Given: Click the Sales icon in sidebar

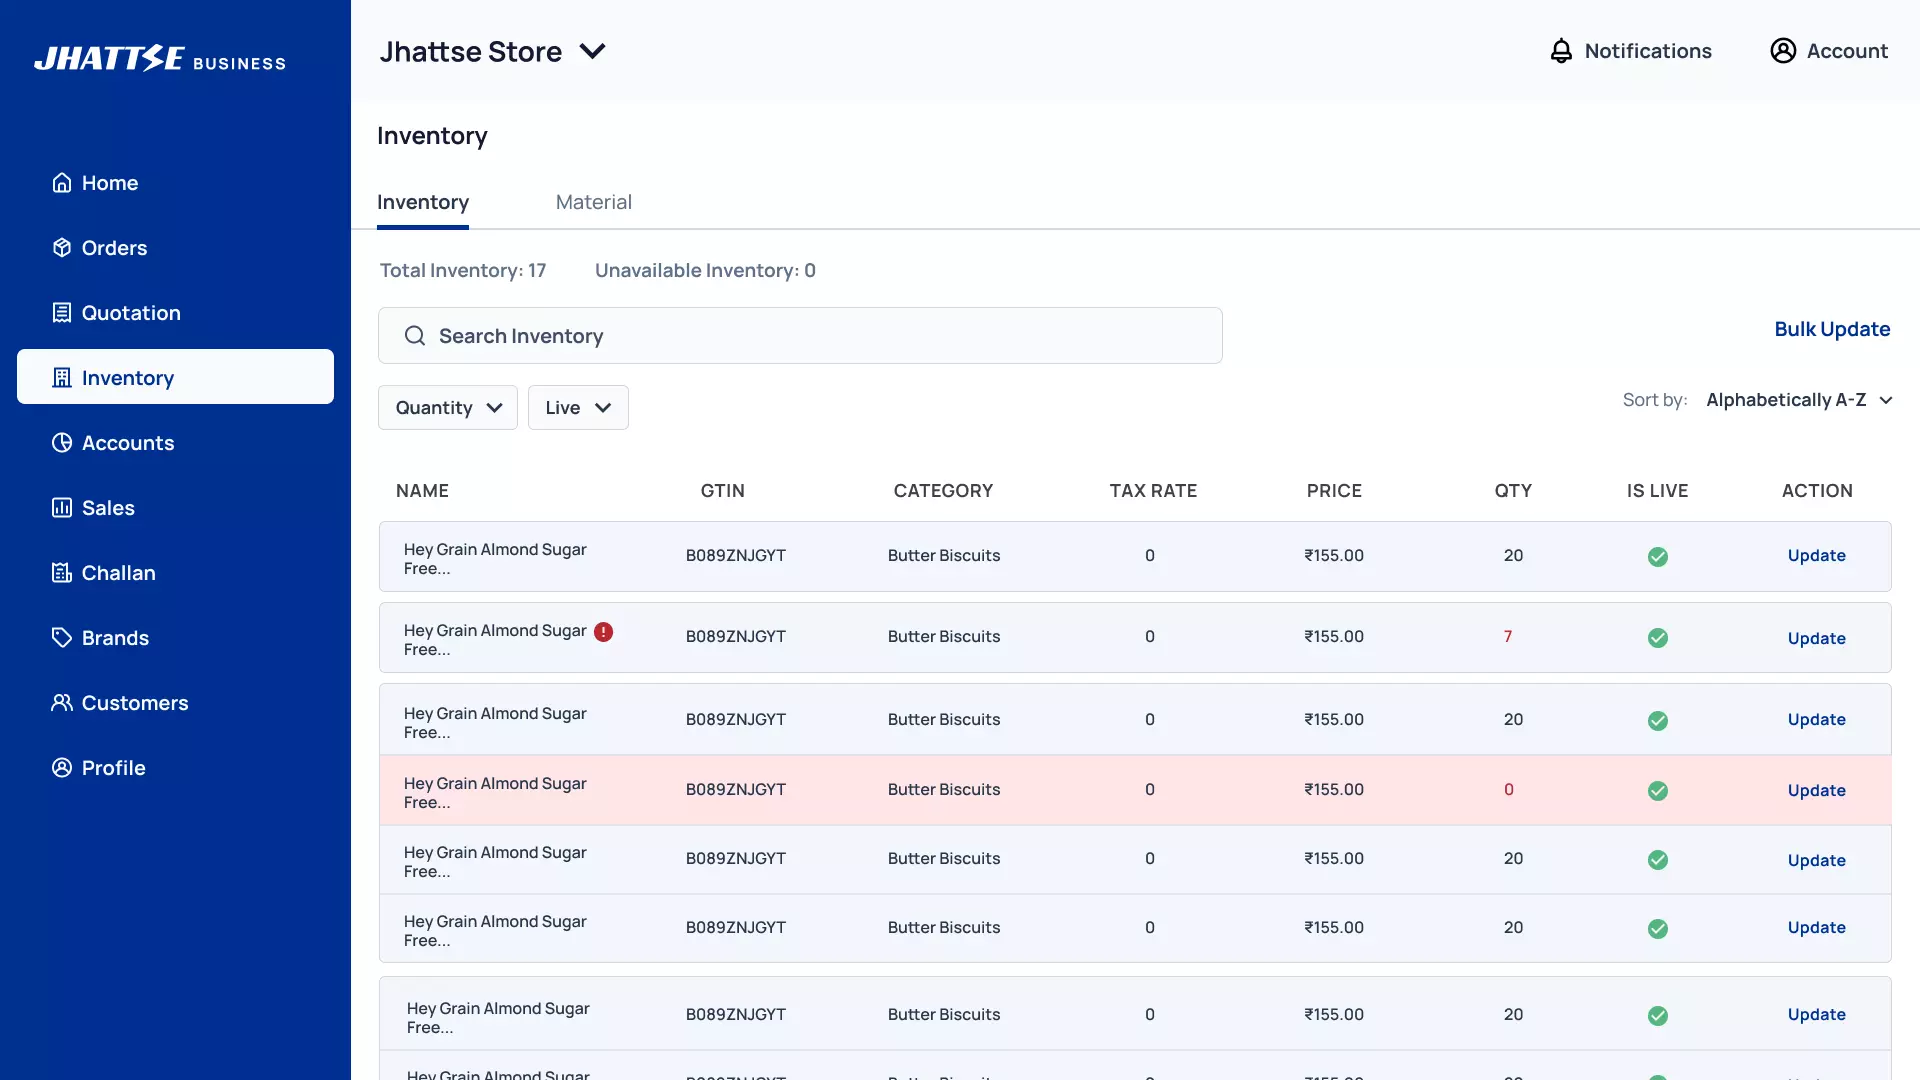Looking at the screenshot, I should pyautogui.click(x=62, y=507).
